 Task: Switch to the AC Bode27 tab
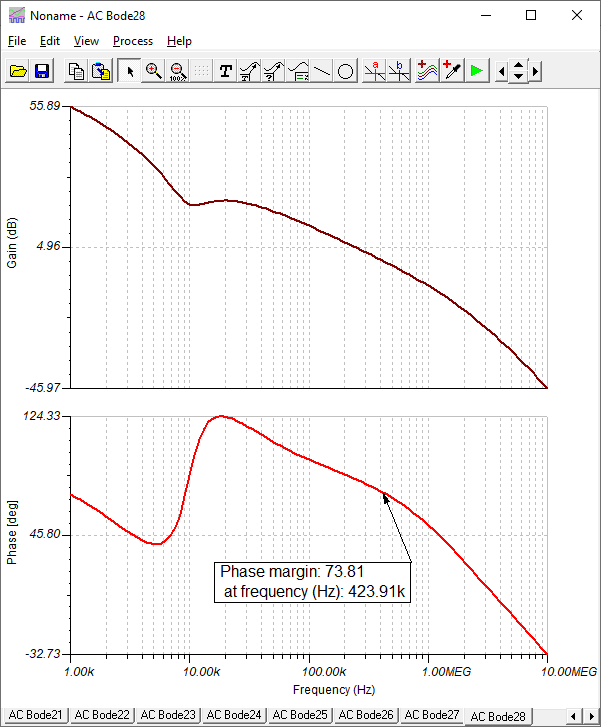[432, 714]
